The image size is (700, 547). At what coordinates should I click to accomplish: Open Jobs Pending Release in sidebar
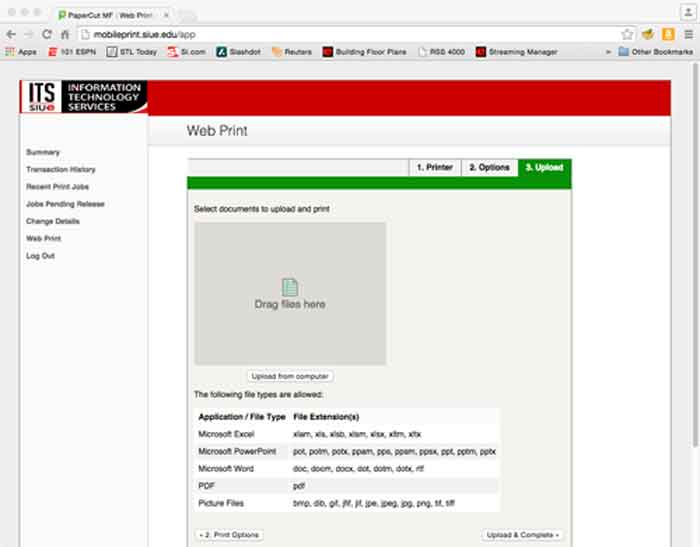[x=65, y=204]
